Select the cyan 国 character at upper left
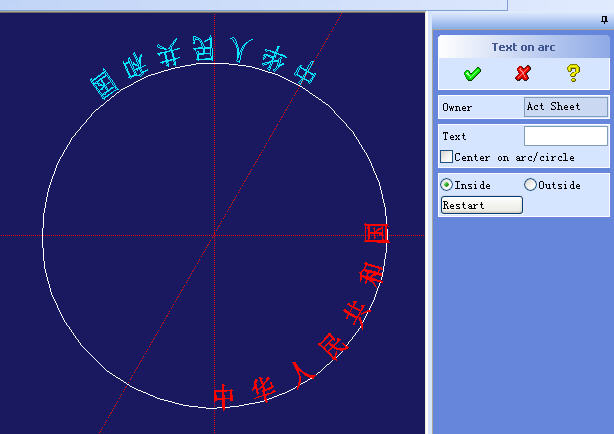Viewport: 614px width, 434px height. [x=104, y=84]
